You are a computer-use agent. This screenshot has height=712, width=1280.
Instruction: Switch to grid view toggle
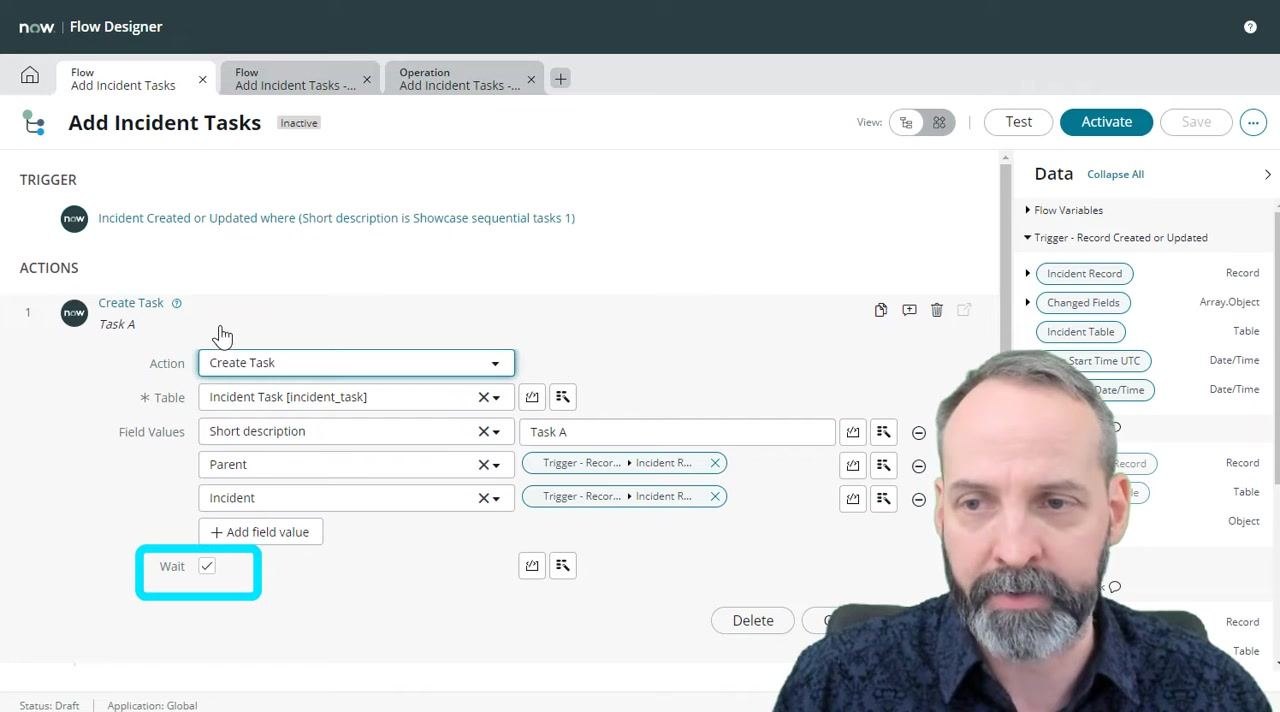click(939, 122)
